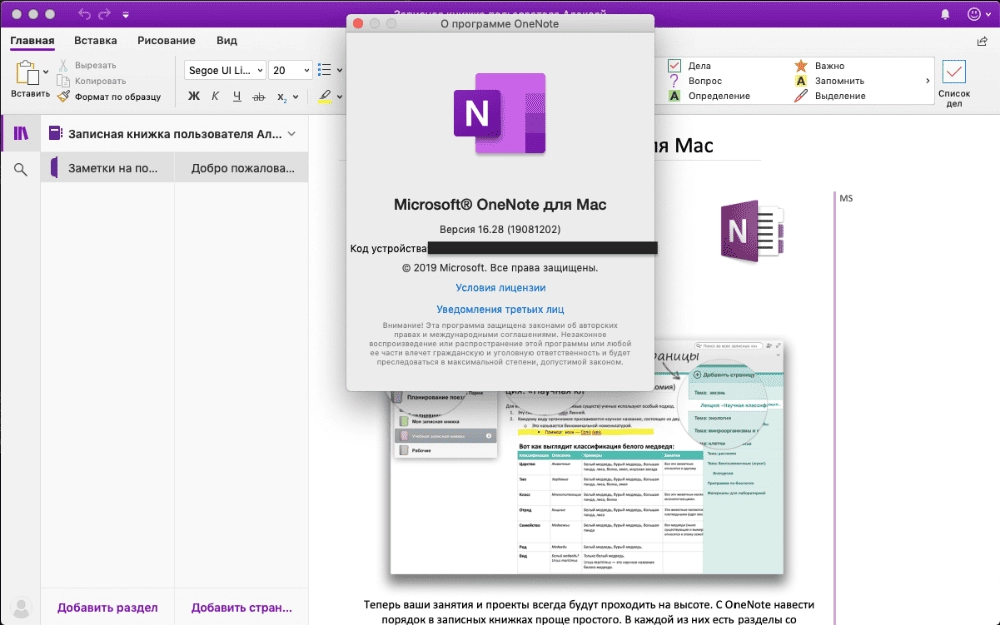The width and height of the screenshot is (1000, 625).
Task: Click the © 2019 Microsoft copyright line
Action: (x=500, y=268)
